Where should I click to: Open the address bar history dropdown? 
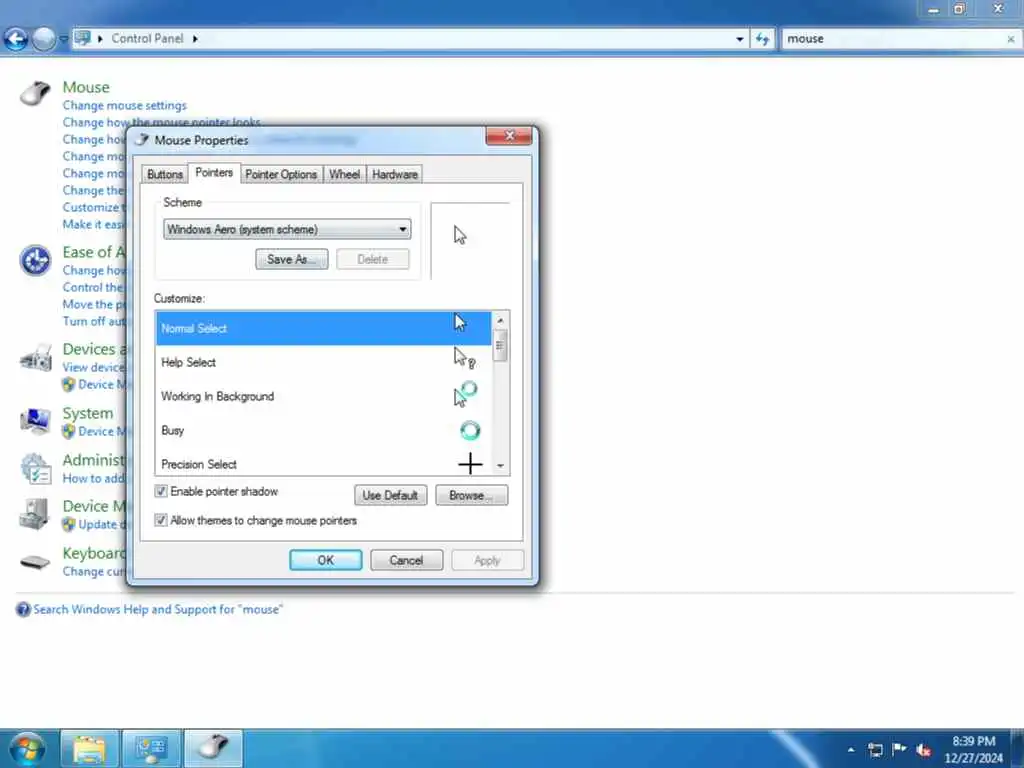pos(739,39)
